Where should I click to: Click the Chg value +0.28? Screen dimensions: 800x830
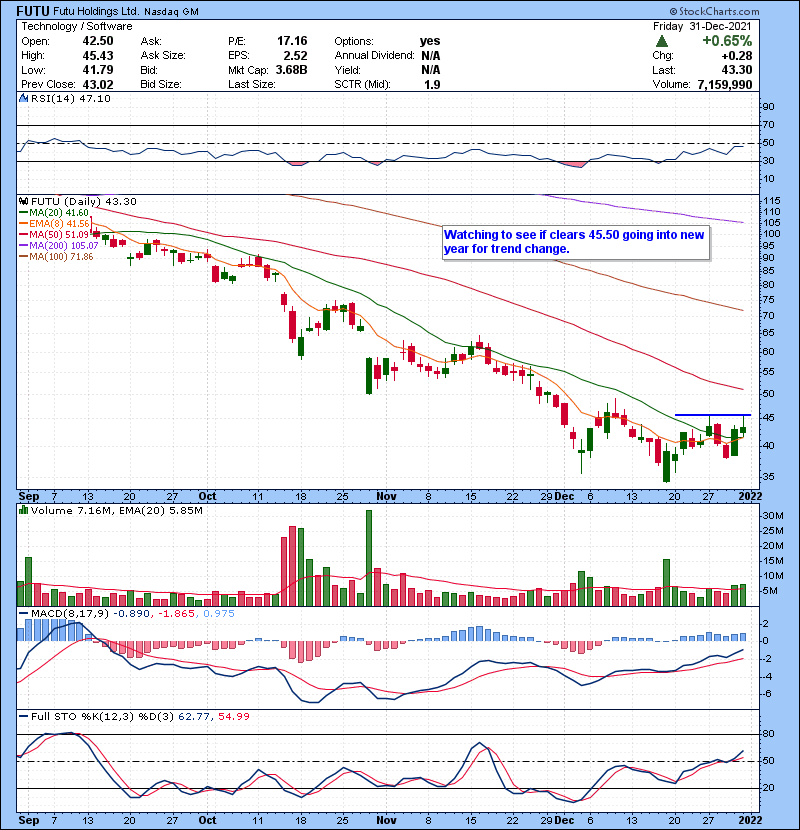pos(736,56)
